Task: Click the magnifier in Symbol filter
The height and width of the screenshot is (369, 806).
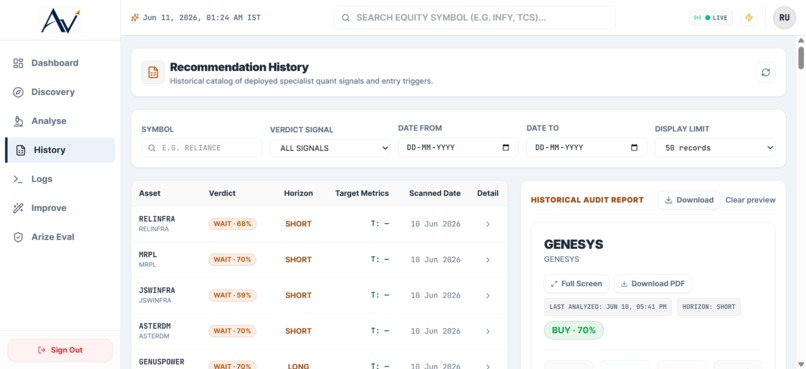Action: coord(152,148)
